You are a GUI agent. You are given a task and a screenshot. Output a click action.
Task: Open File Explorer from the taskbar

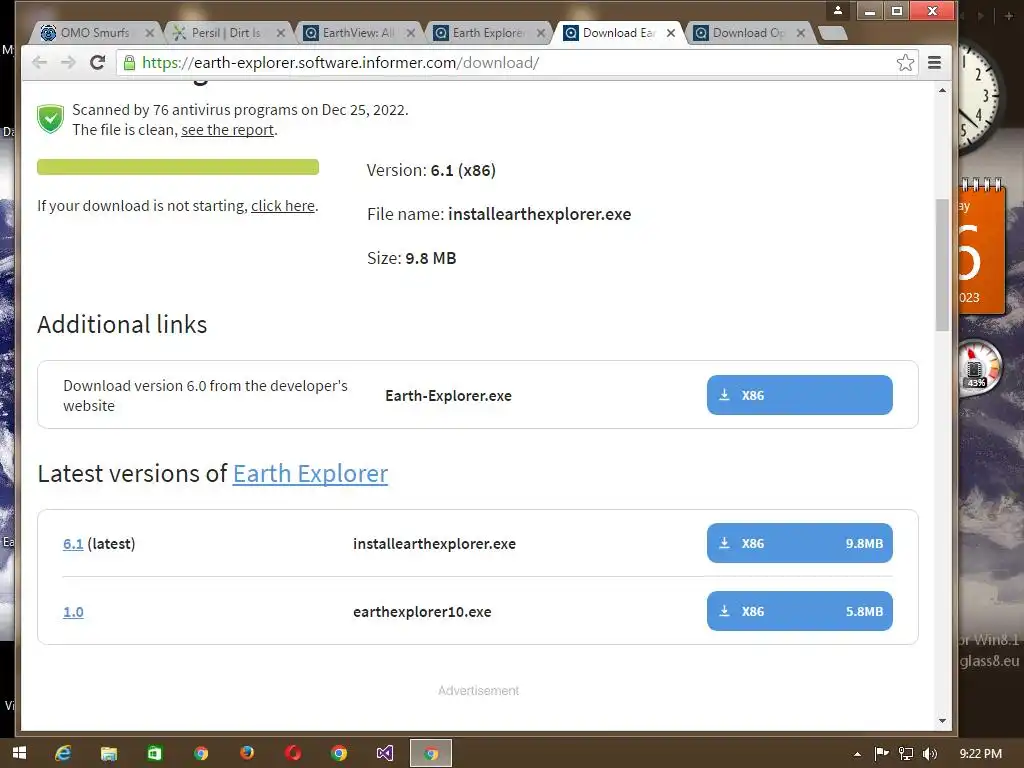click(108, 753)
